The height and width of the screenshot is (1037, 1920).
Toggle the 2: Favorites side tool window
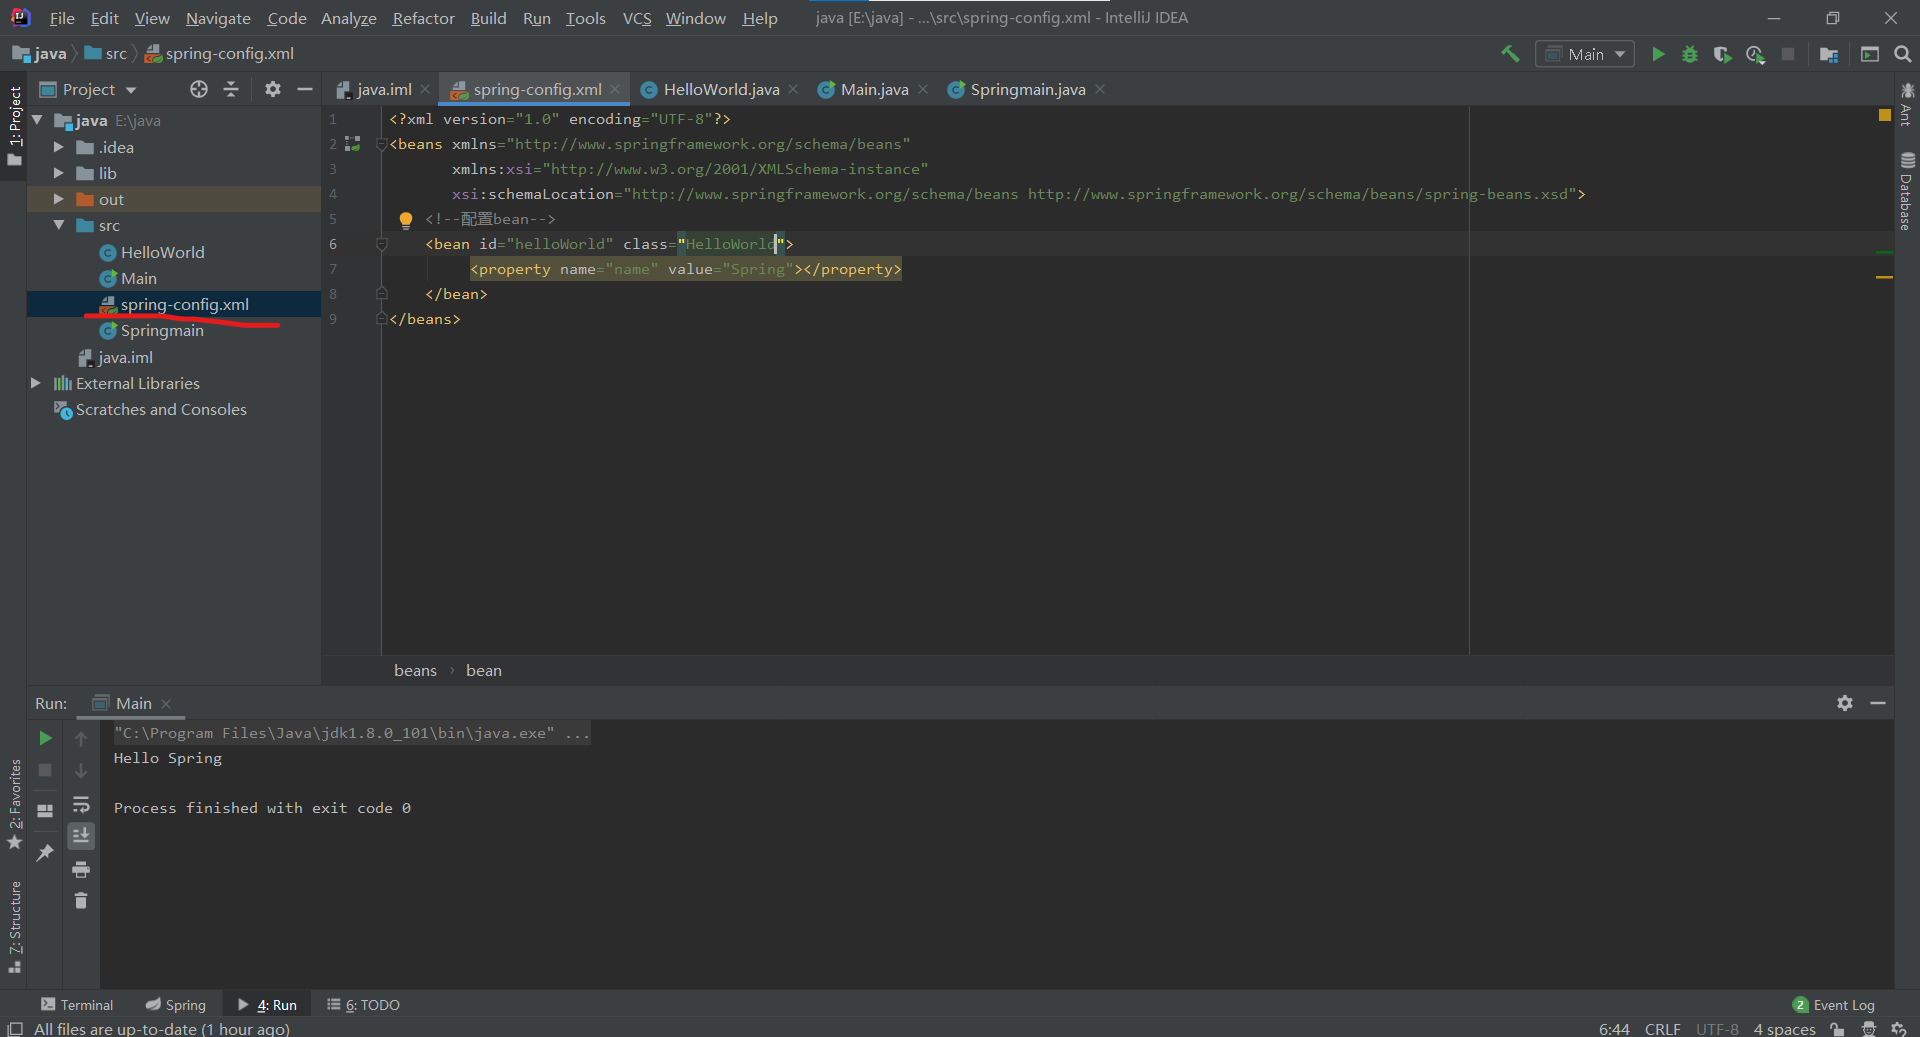14,804
